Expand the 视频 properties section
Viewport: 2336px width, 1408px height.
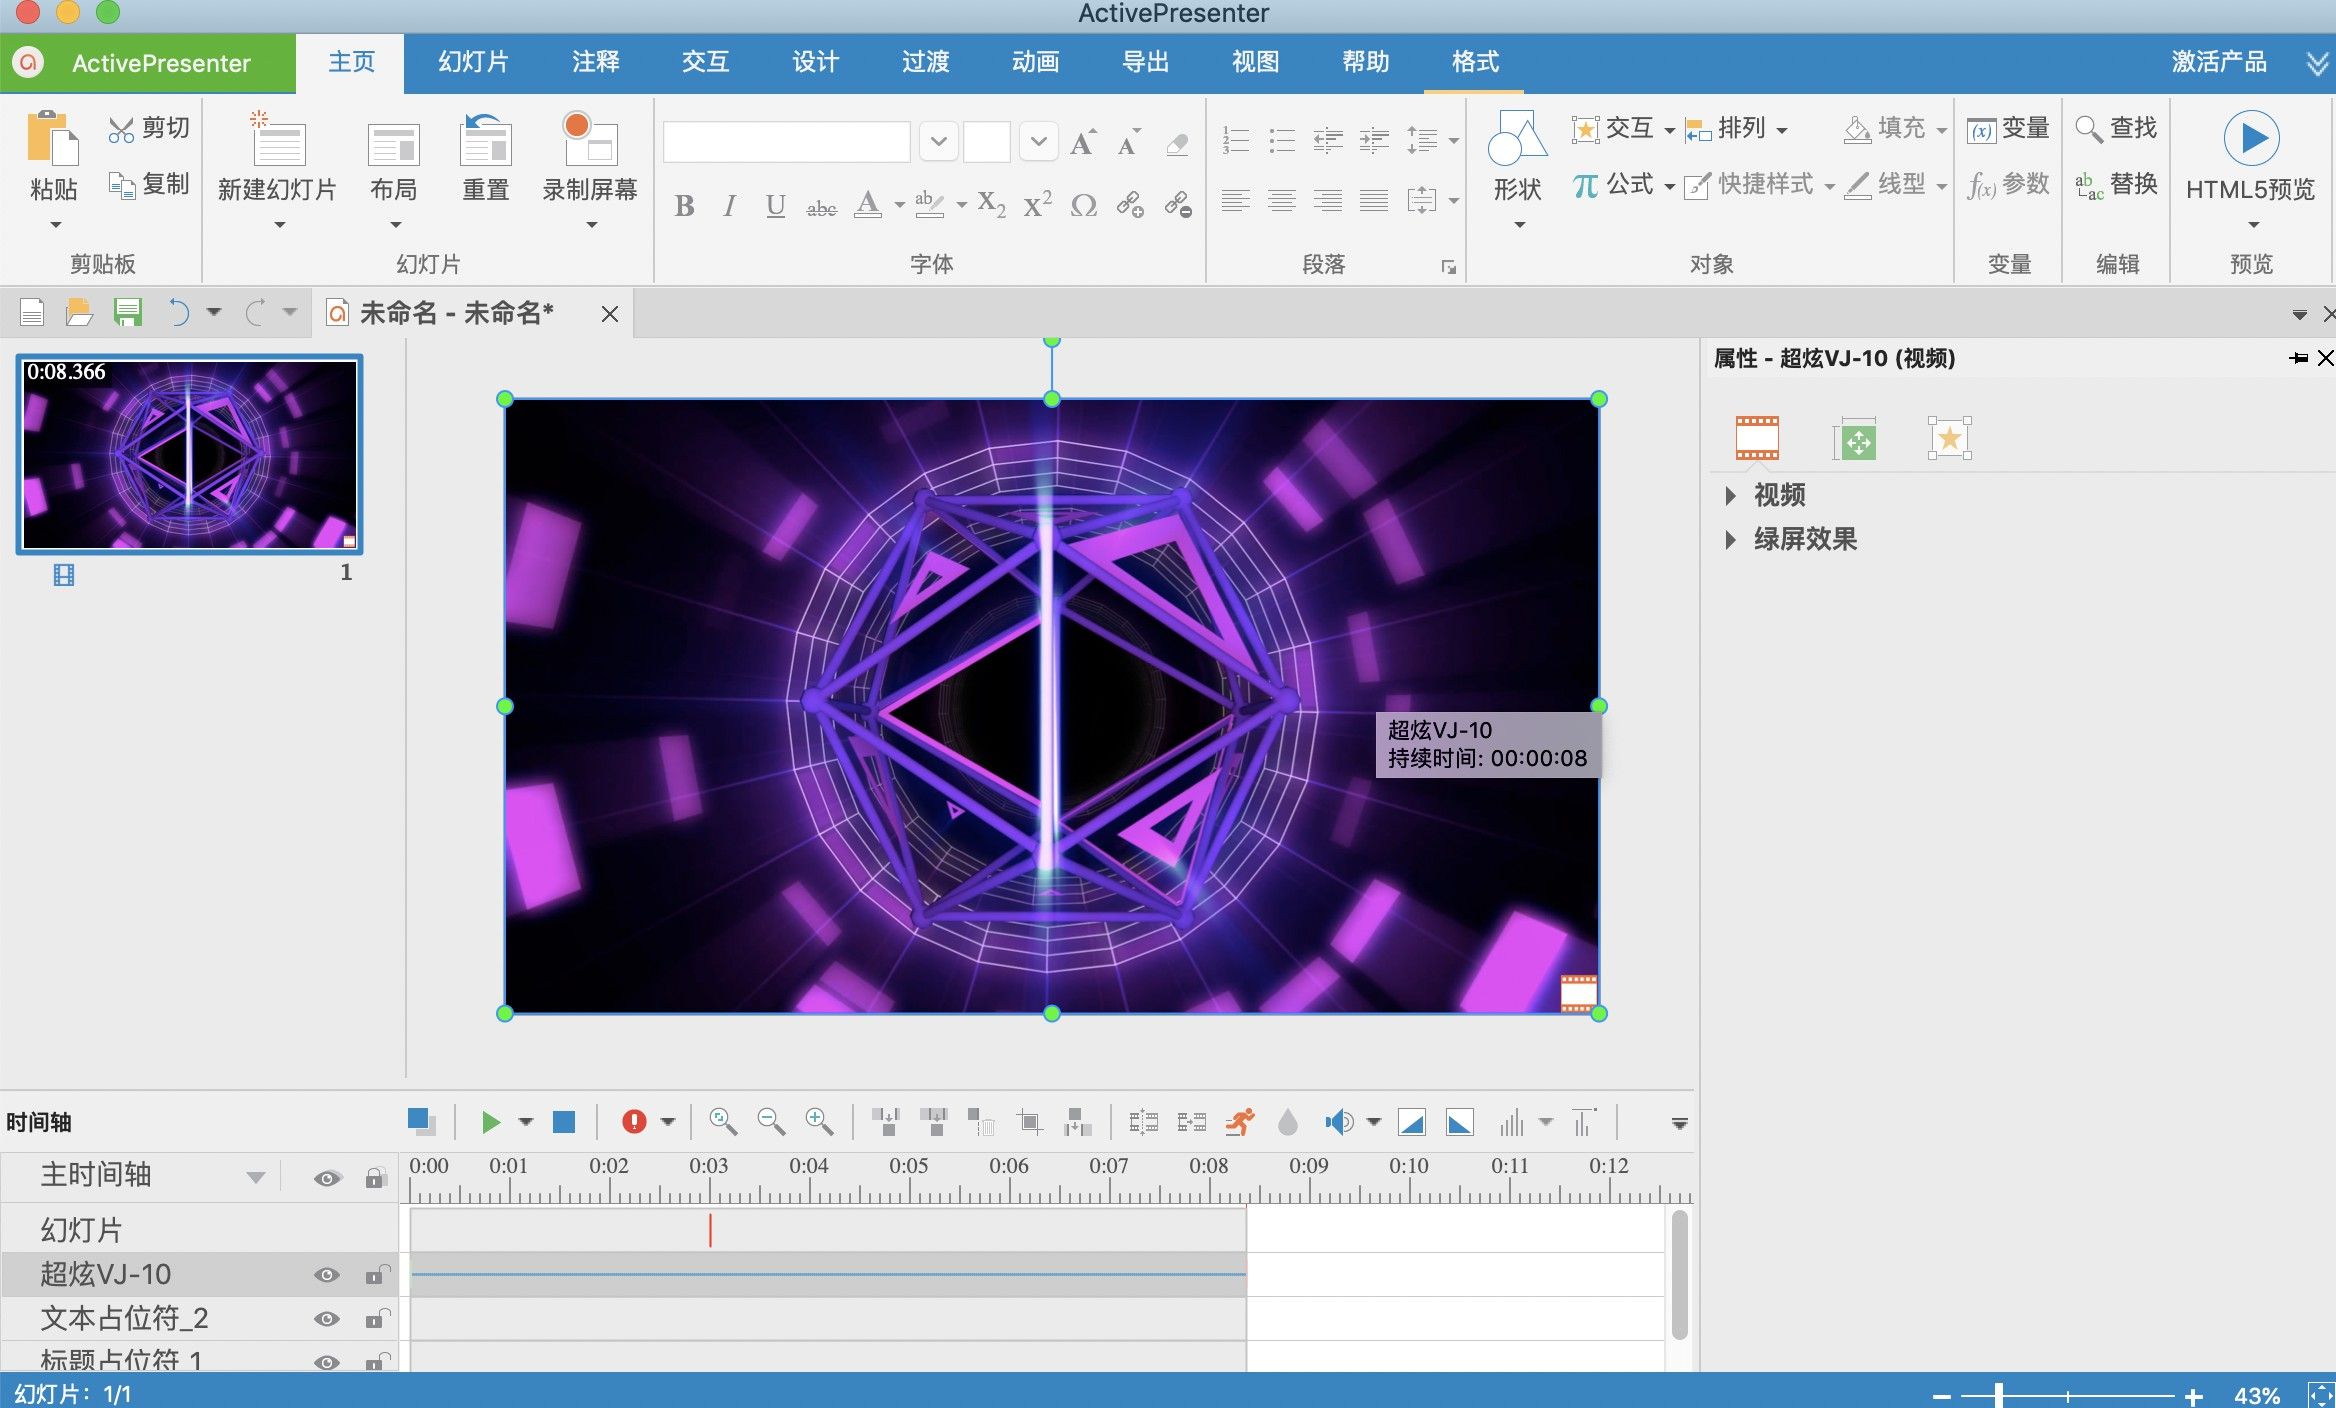(1730, 495)
